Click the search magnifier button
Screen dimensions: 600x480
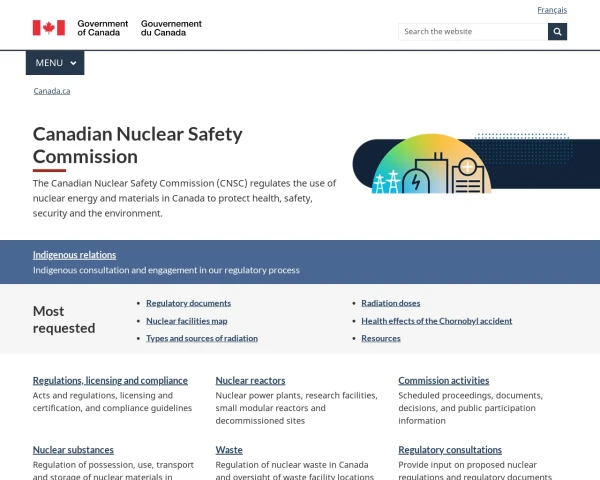(557, 31)
